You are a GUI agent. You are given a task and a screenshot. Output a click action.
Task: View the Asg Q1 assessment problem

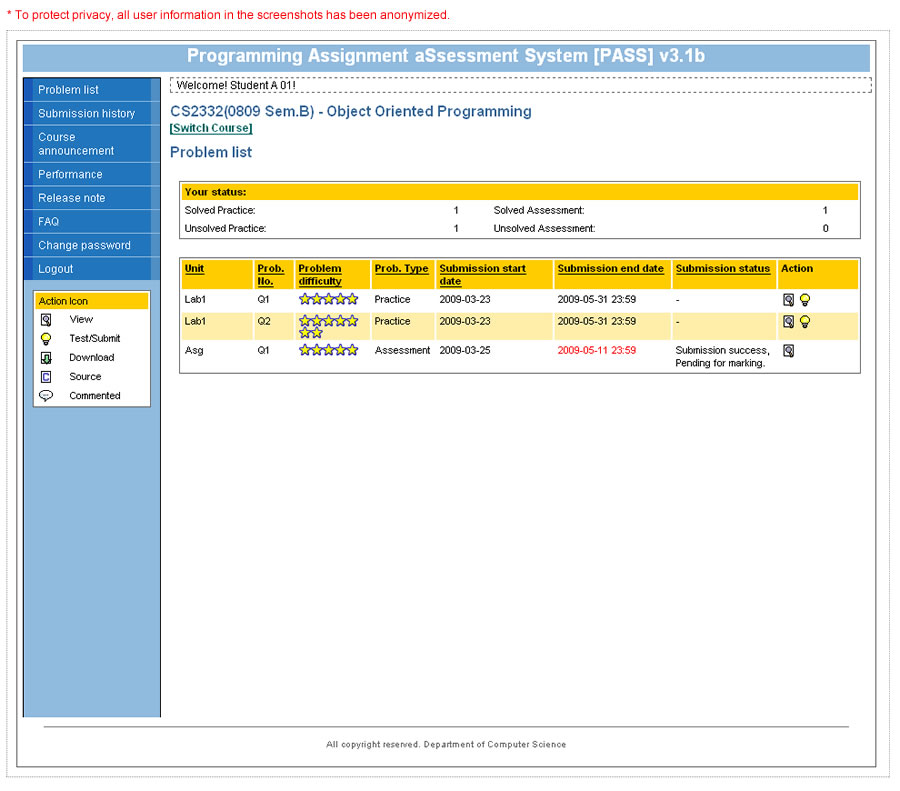788,351
